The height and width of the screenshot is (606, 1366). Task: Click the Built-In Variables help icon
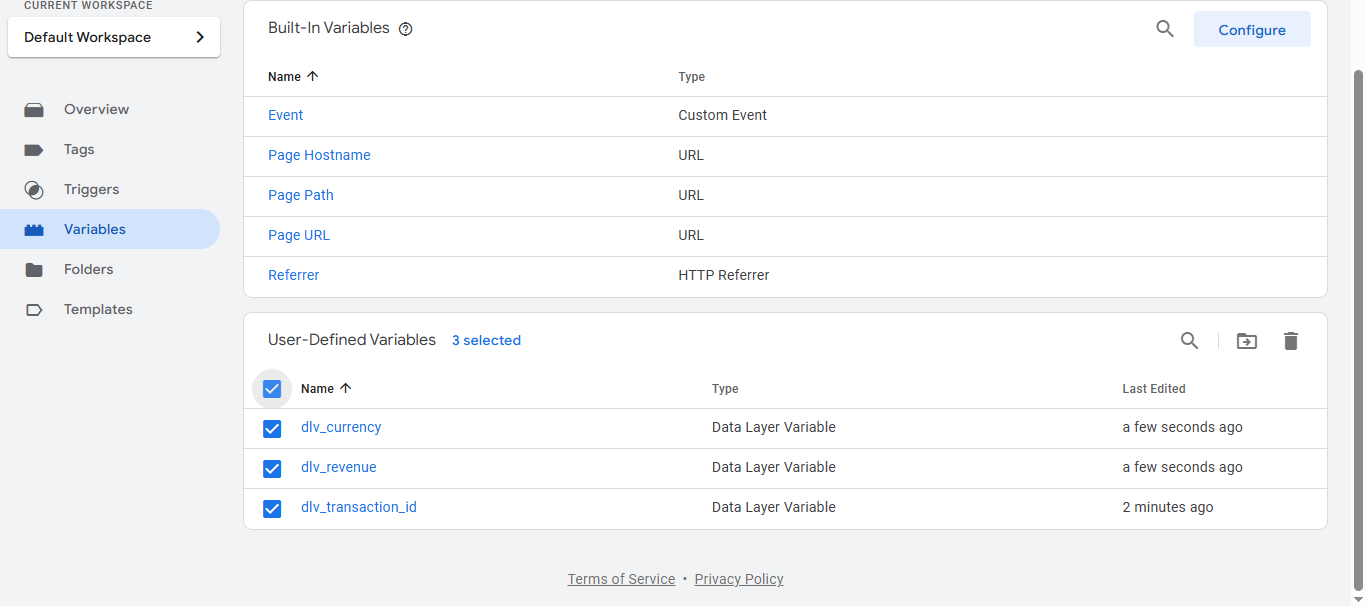tap(405, 29)
